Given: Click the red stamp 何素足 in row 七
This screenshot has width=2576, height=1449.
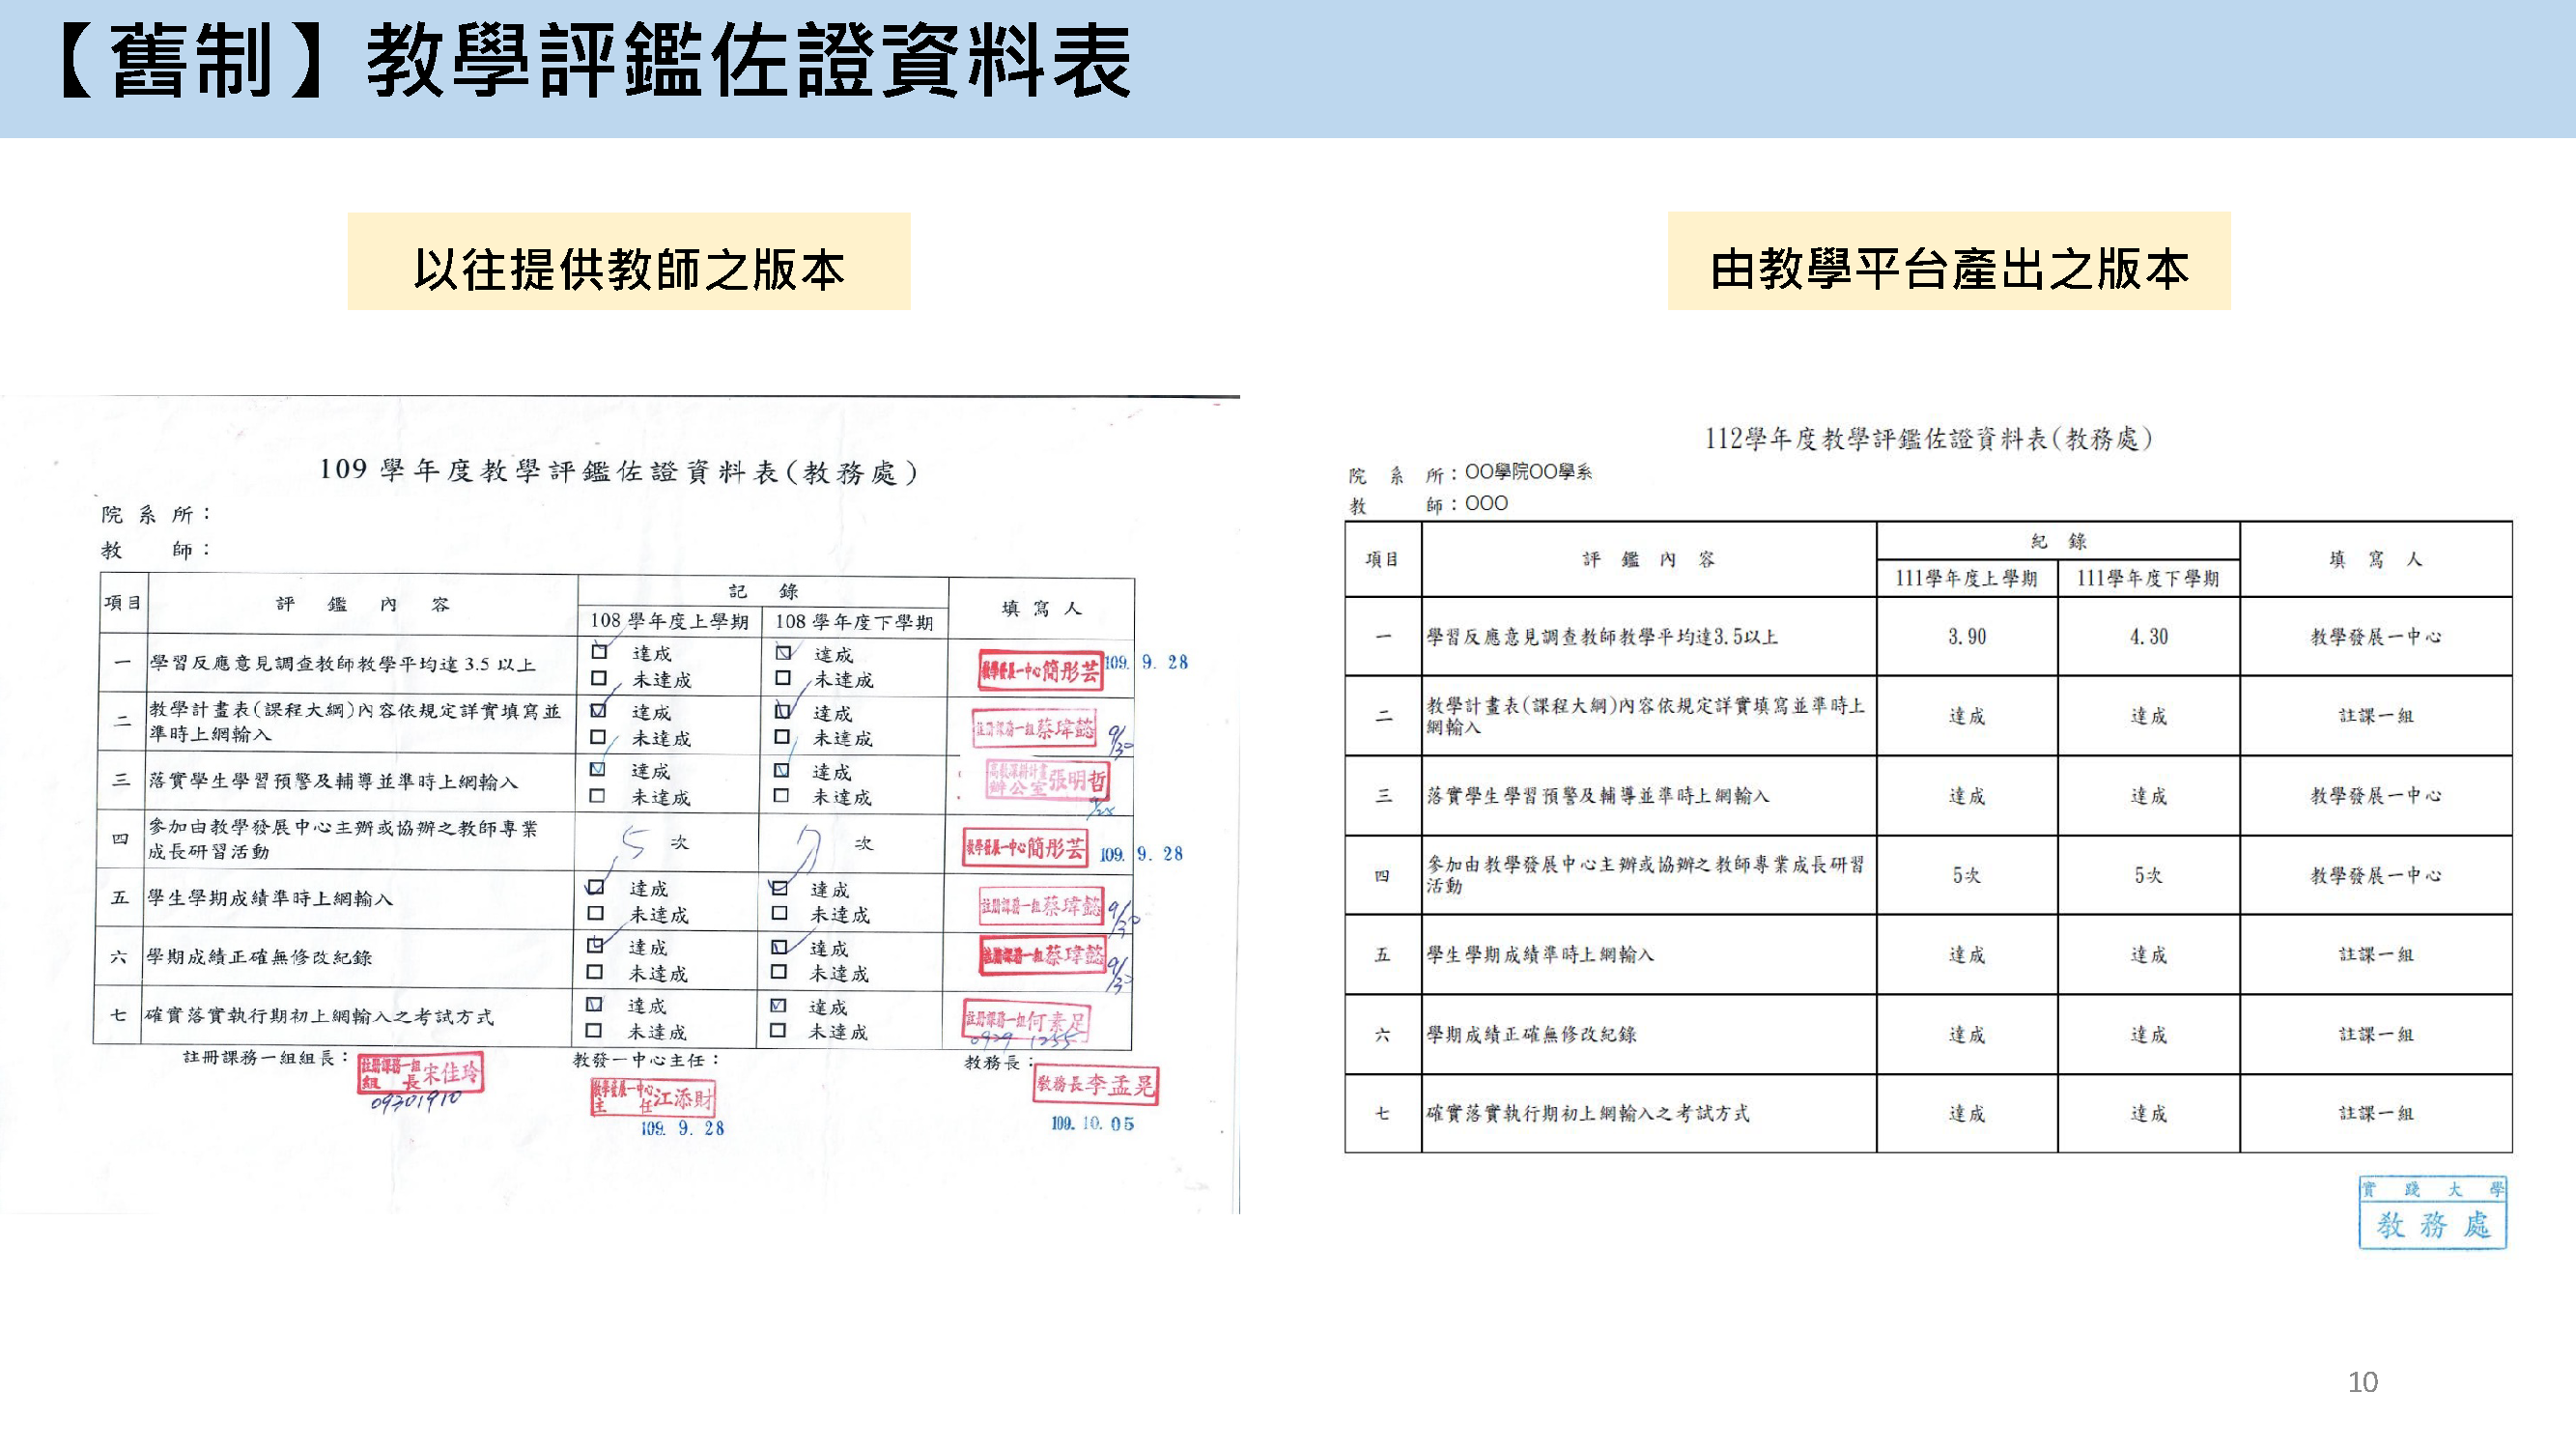Looking at the screenshot, I should pyautogui.click(x=1025, y=1021).
